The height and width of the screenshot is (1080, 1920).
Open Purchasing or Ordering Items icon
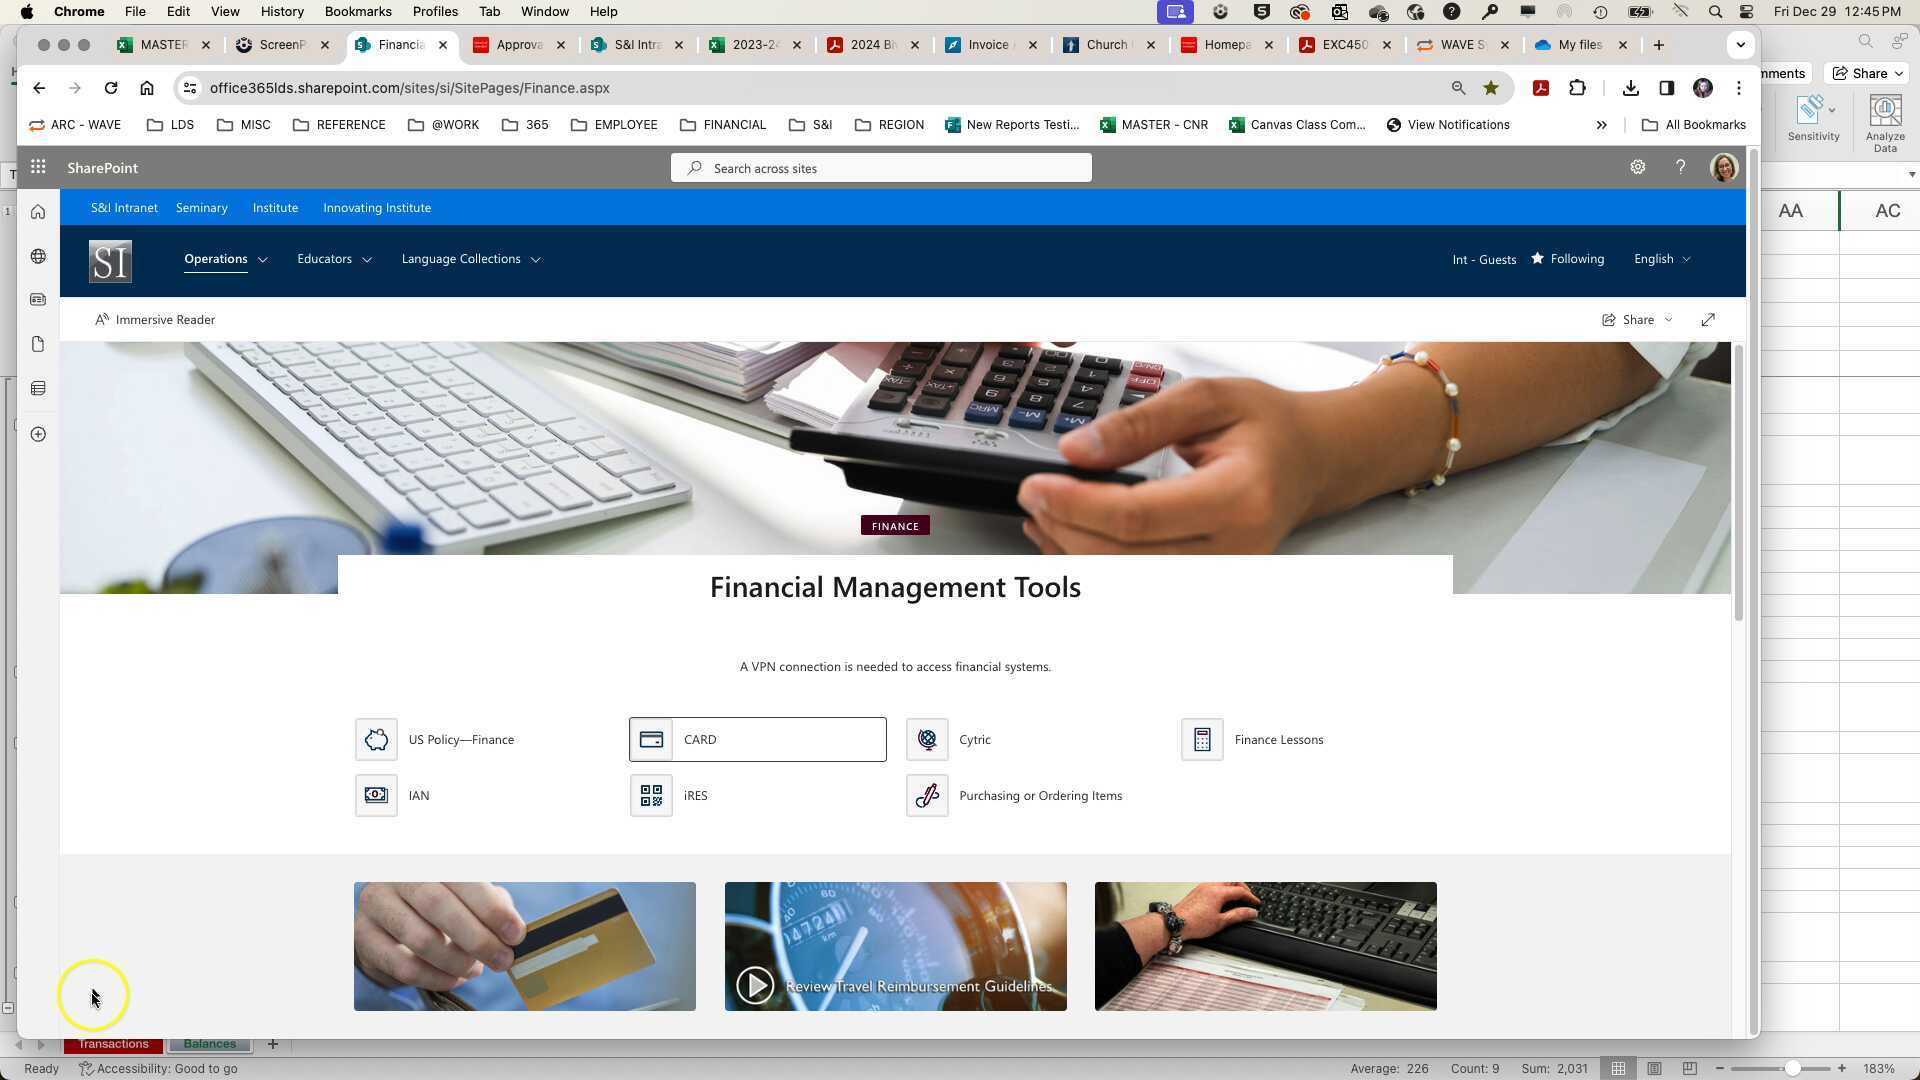click(927, 796)
